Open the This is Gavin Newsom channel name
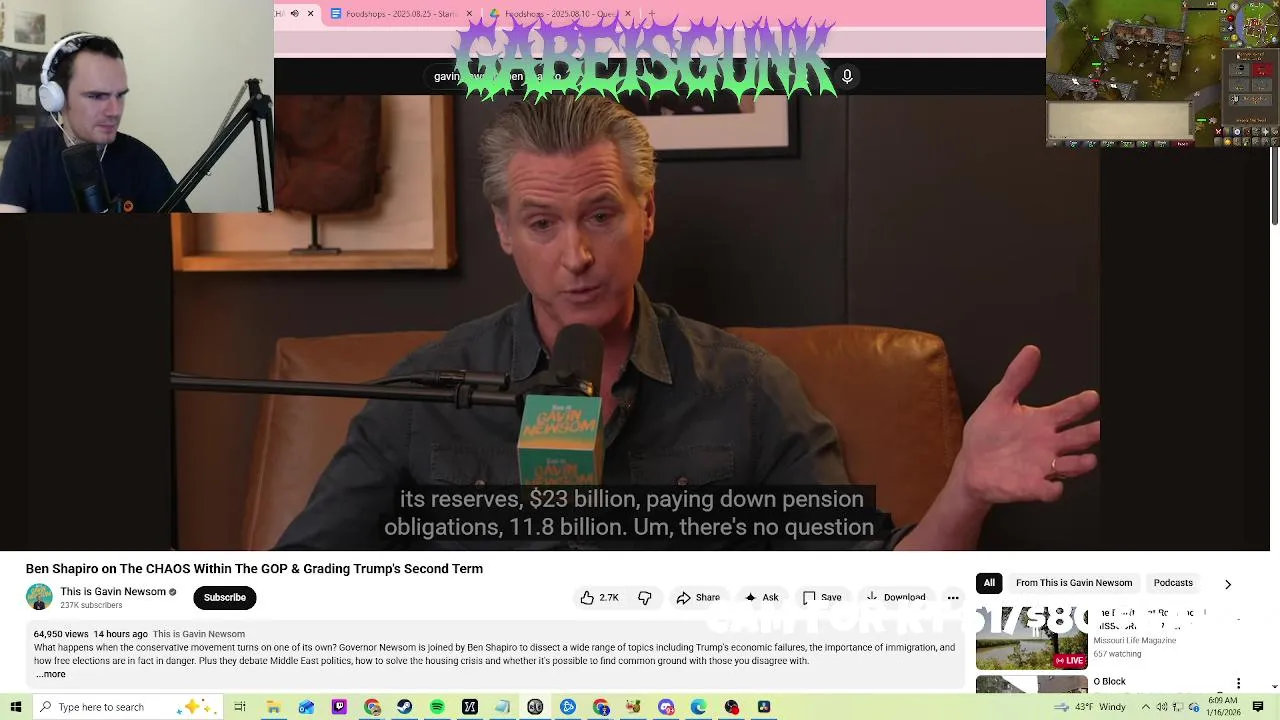The height and width of the screenshot is (720, 1280). coord(113,591)
